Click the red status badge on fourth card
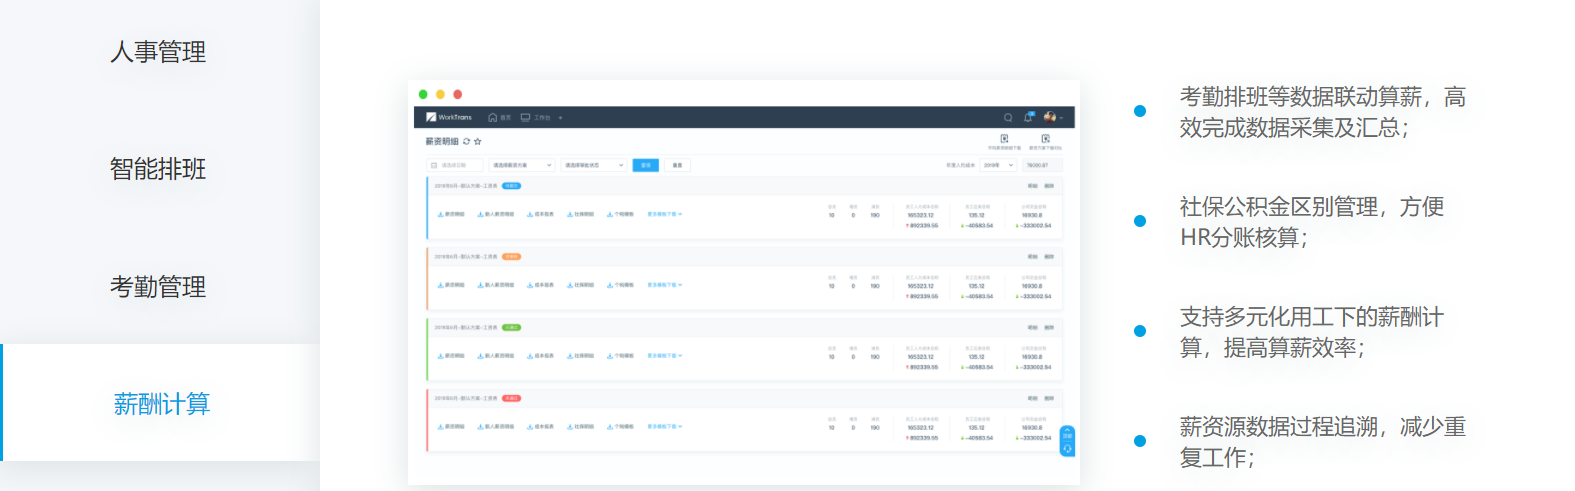This screenshot has width=1575, height=491. (x=511, y=398)
